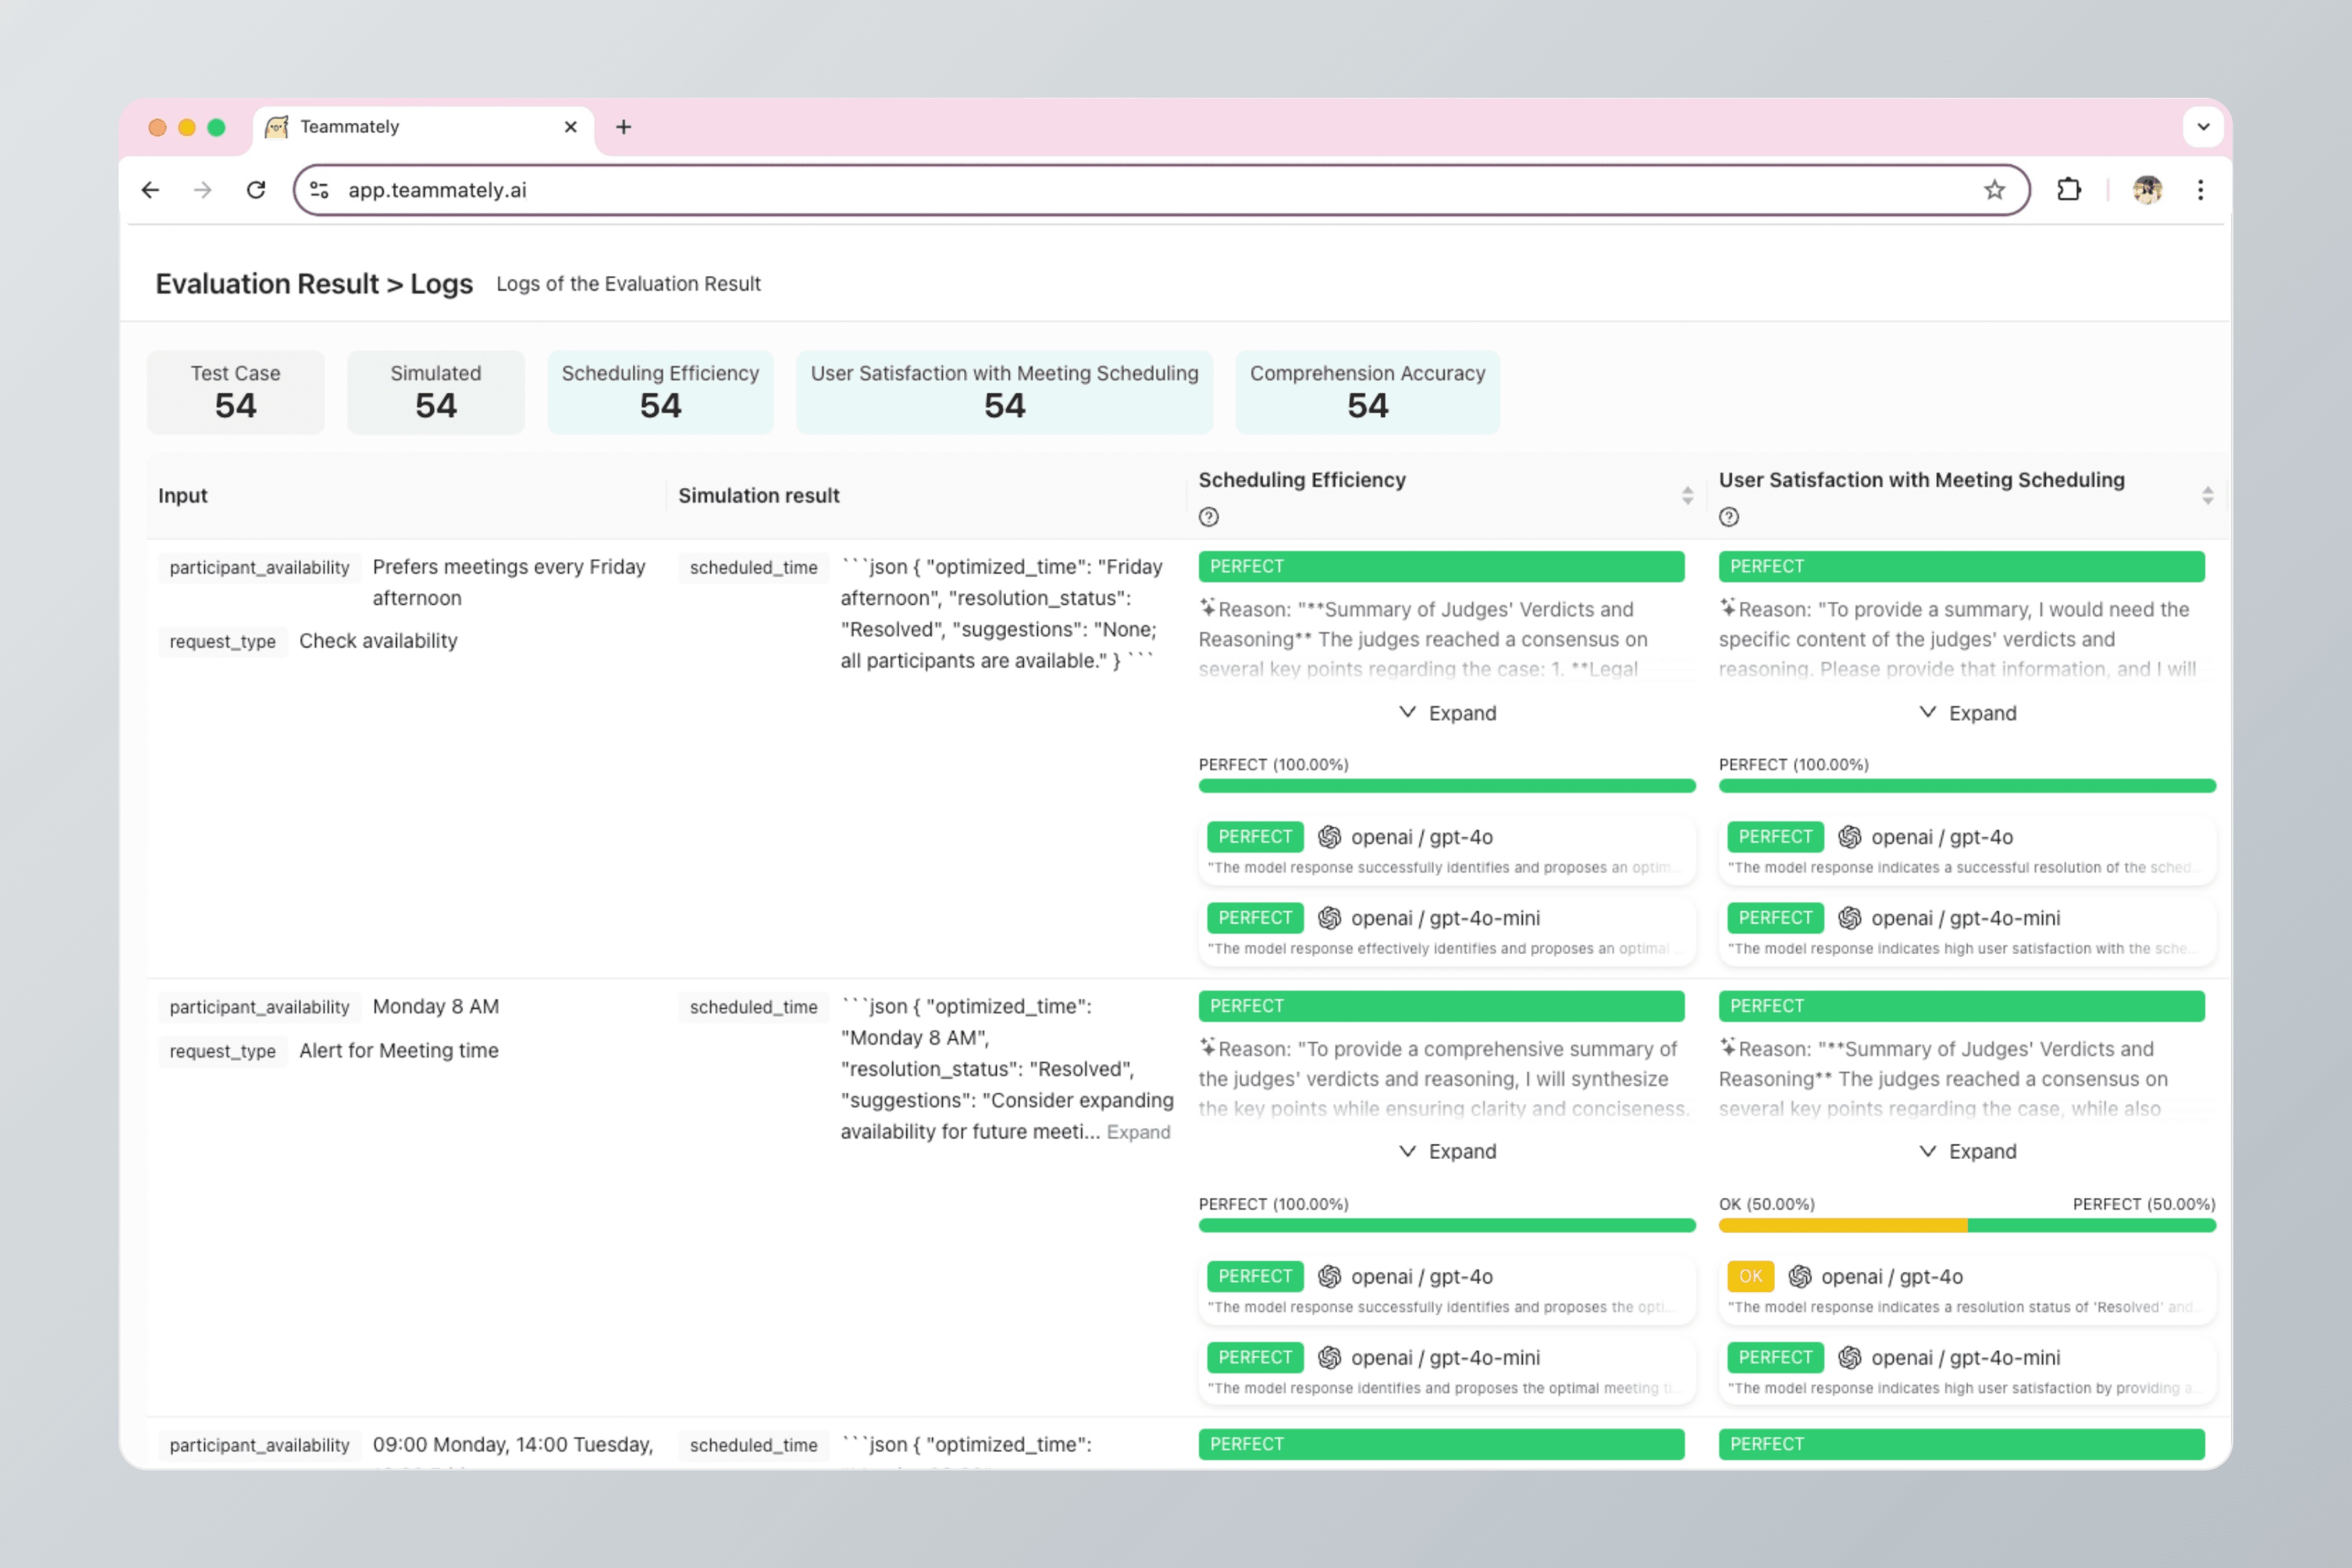This screenshot has height=1568, width=2352.
Task: Click the Scheduling Efficiency help question icon
Action: 1208,517
